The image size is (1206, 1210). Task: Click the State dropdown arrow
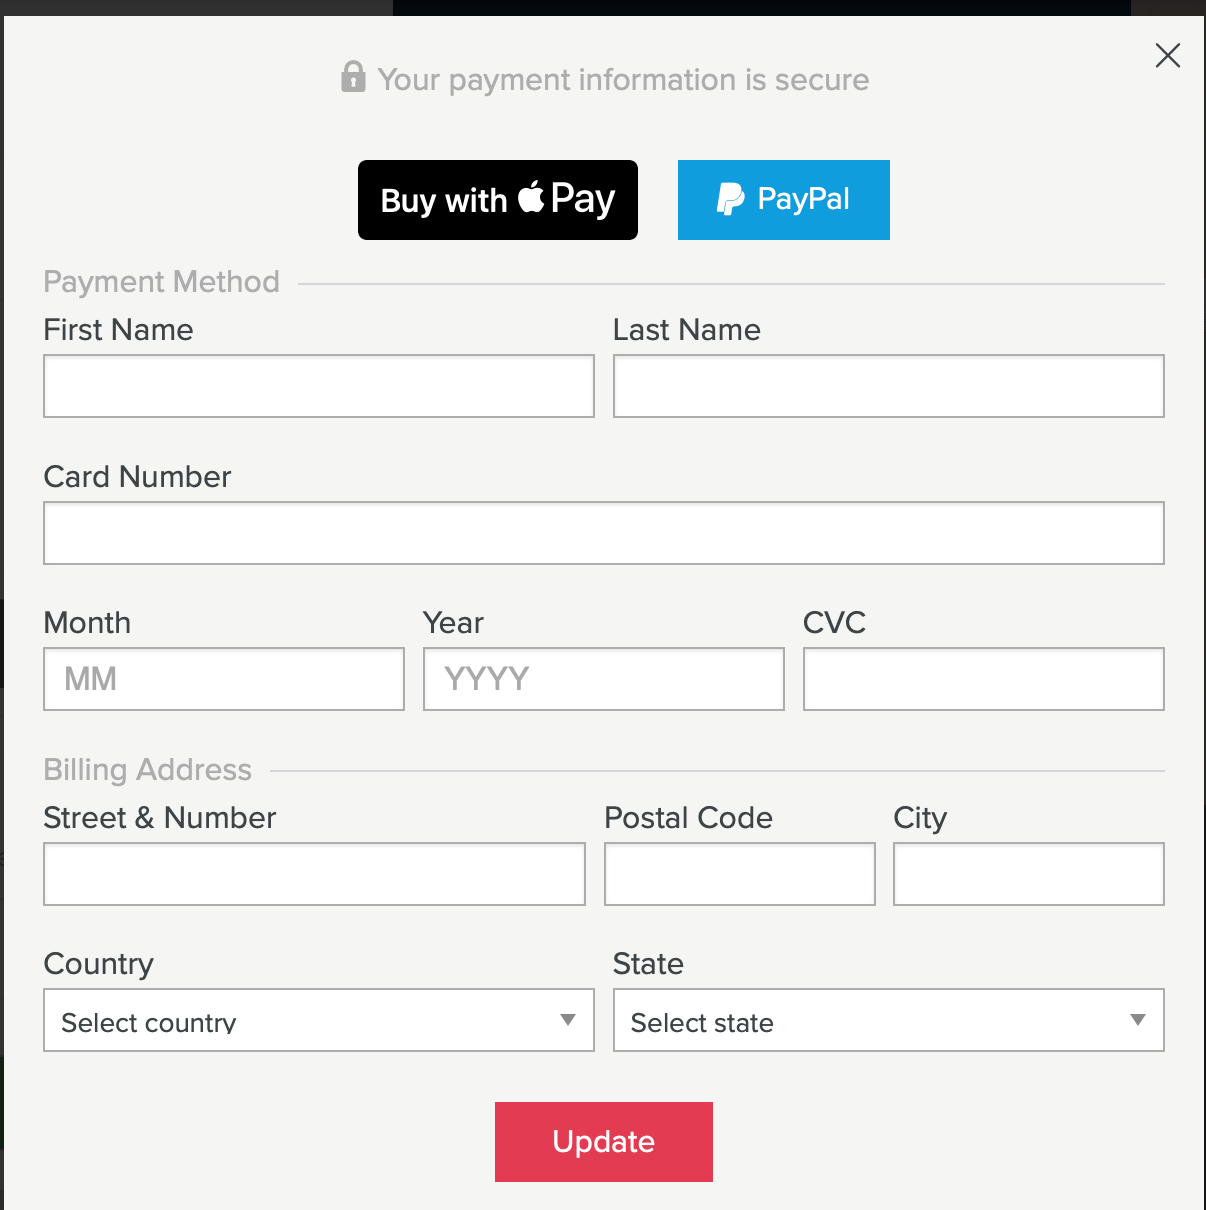tap(1138, 1020)
